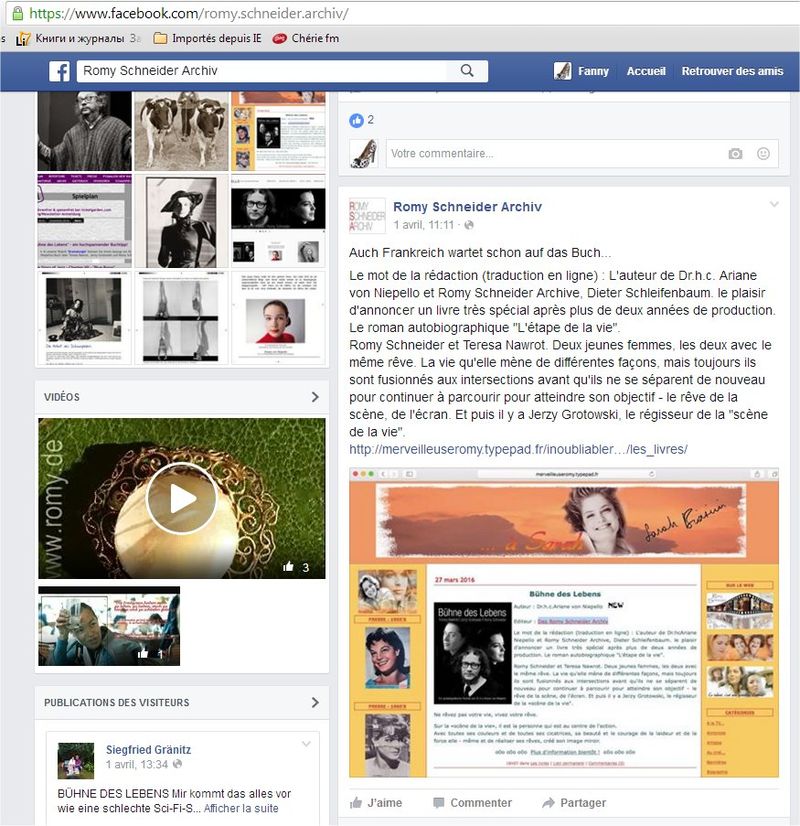This screenshot has height=826, width=800.
Task: Open woman in hat portrait thumbnail
Action: coord(181,221)
